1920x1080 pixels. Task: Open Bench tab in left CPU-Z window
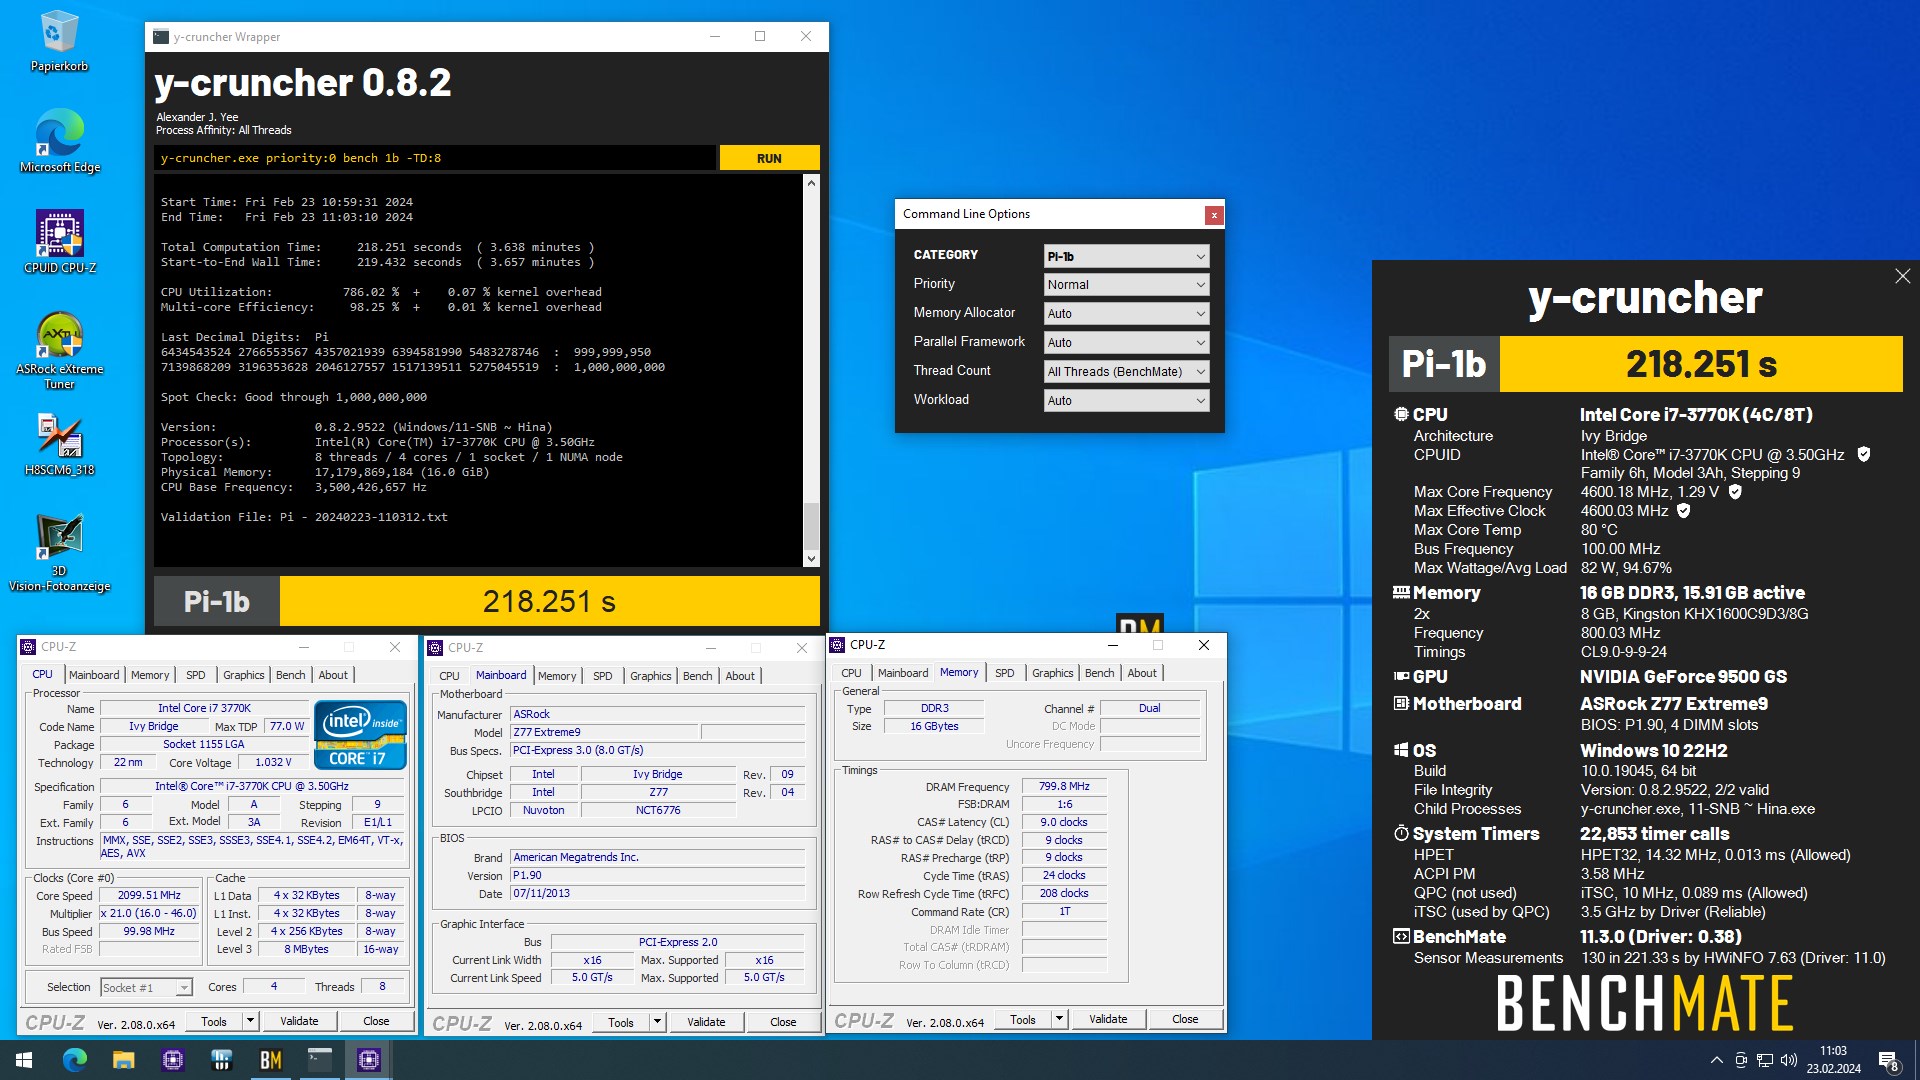(x=291, y=675)
